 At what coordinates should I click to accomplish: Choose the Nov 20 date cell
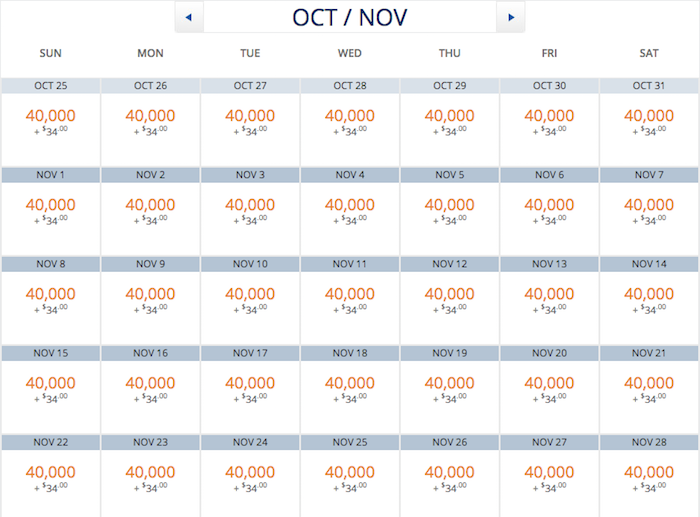pyautogui.click(x=549, y=390)
